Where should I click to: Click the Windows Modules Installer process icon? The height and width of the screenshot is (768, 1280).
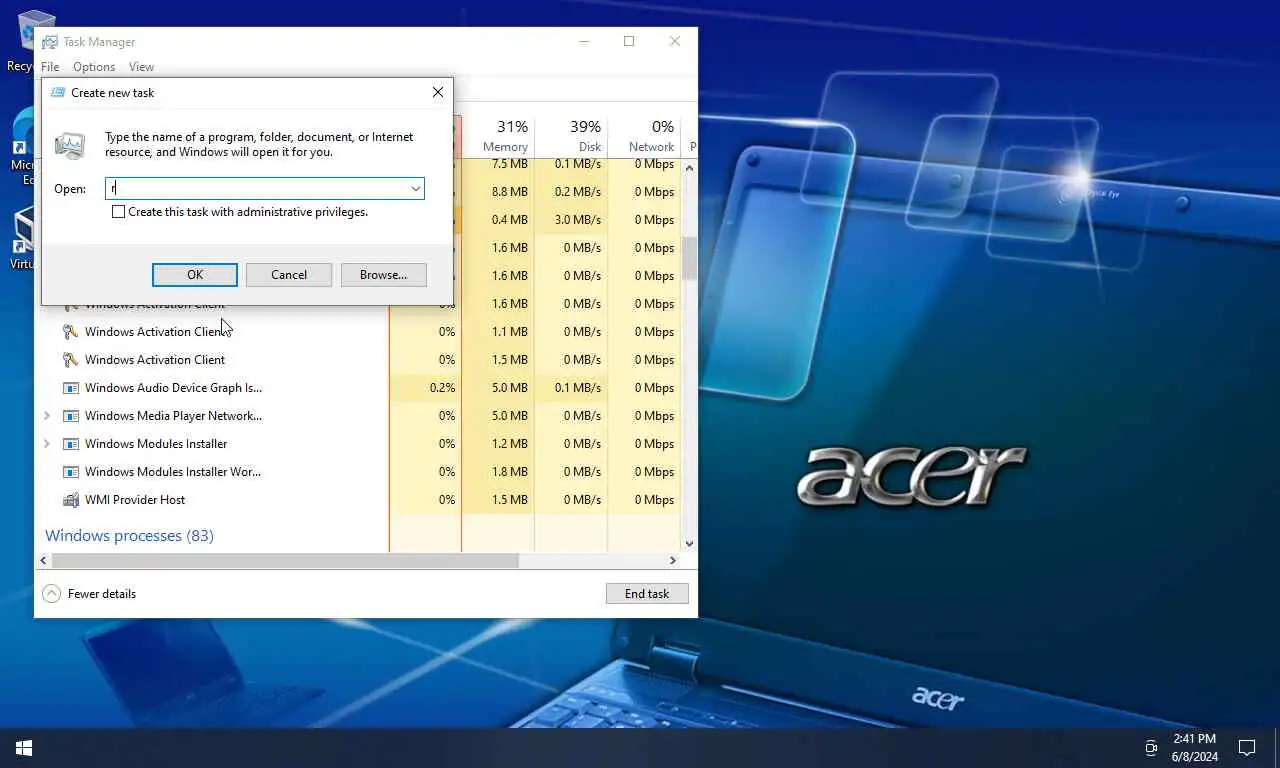tap(70, 443)
